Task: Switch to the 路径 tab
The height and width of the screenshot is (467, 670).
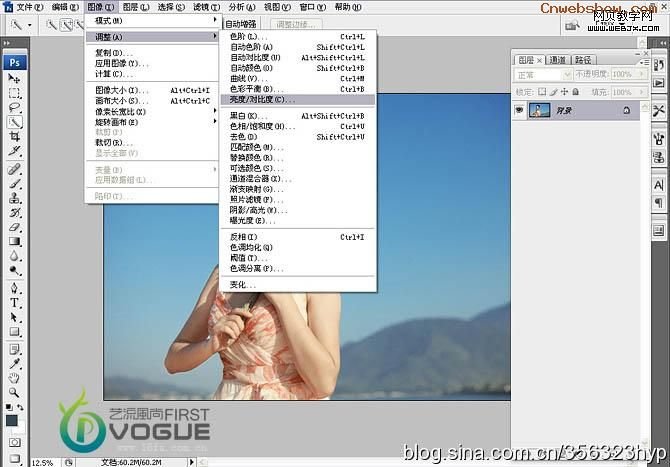Action: click(583, 60)
